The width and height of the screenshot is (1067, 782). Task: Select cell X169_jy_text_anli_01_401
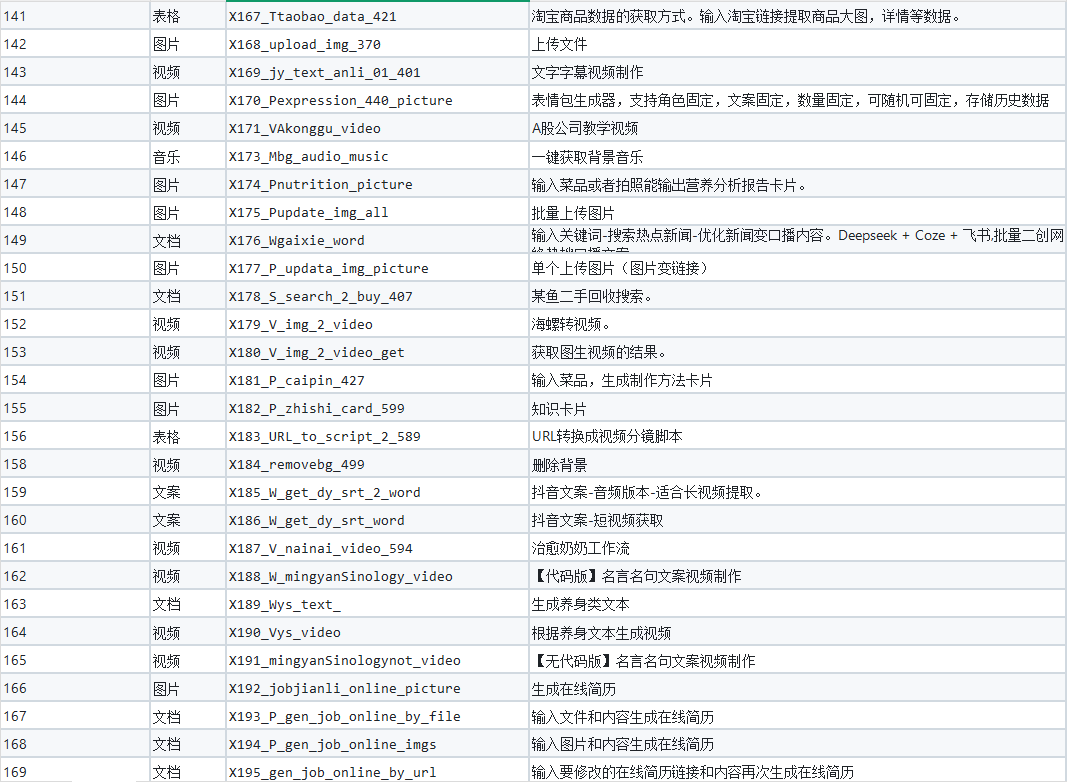[377, 71]
